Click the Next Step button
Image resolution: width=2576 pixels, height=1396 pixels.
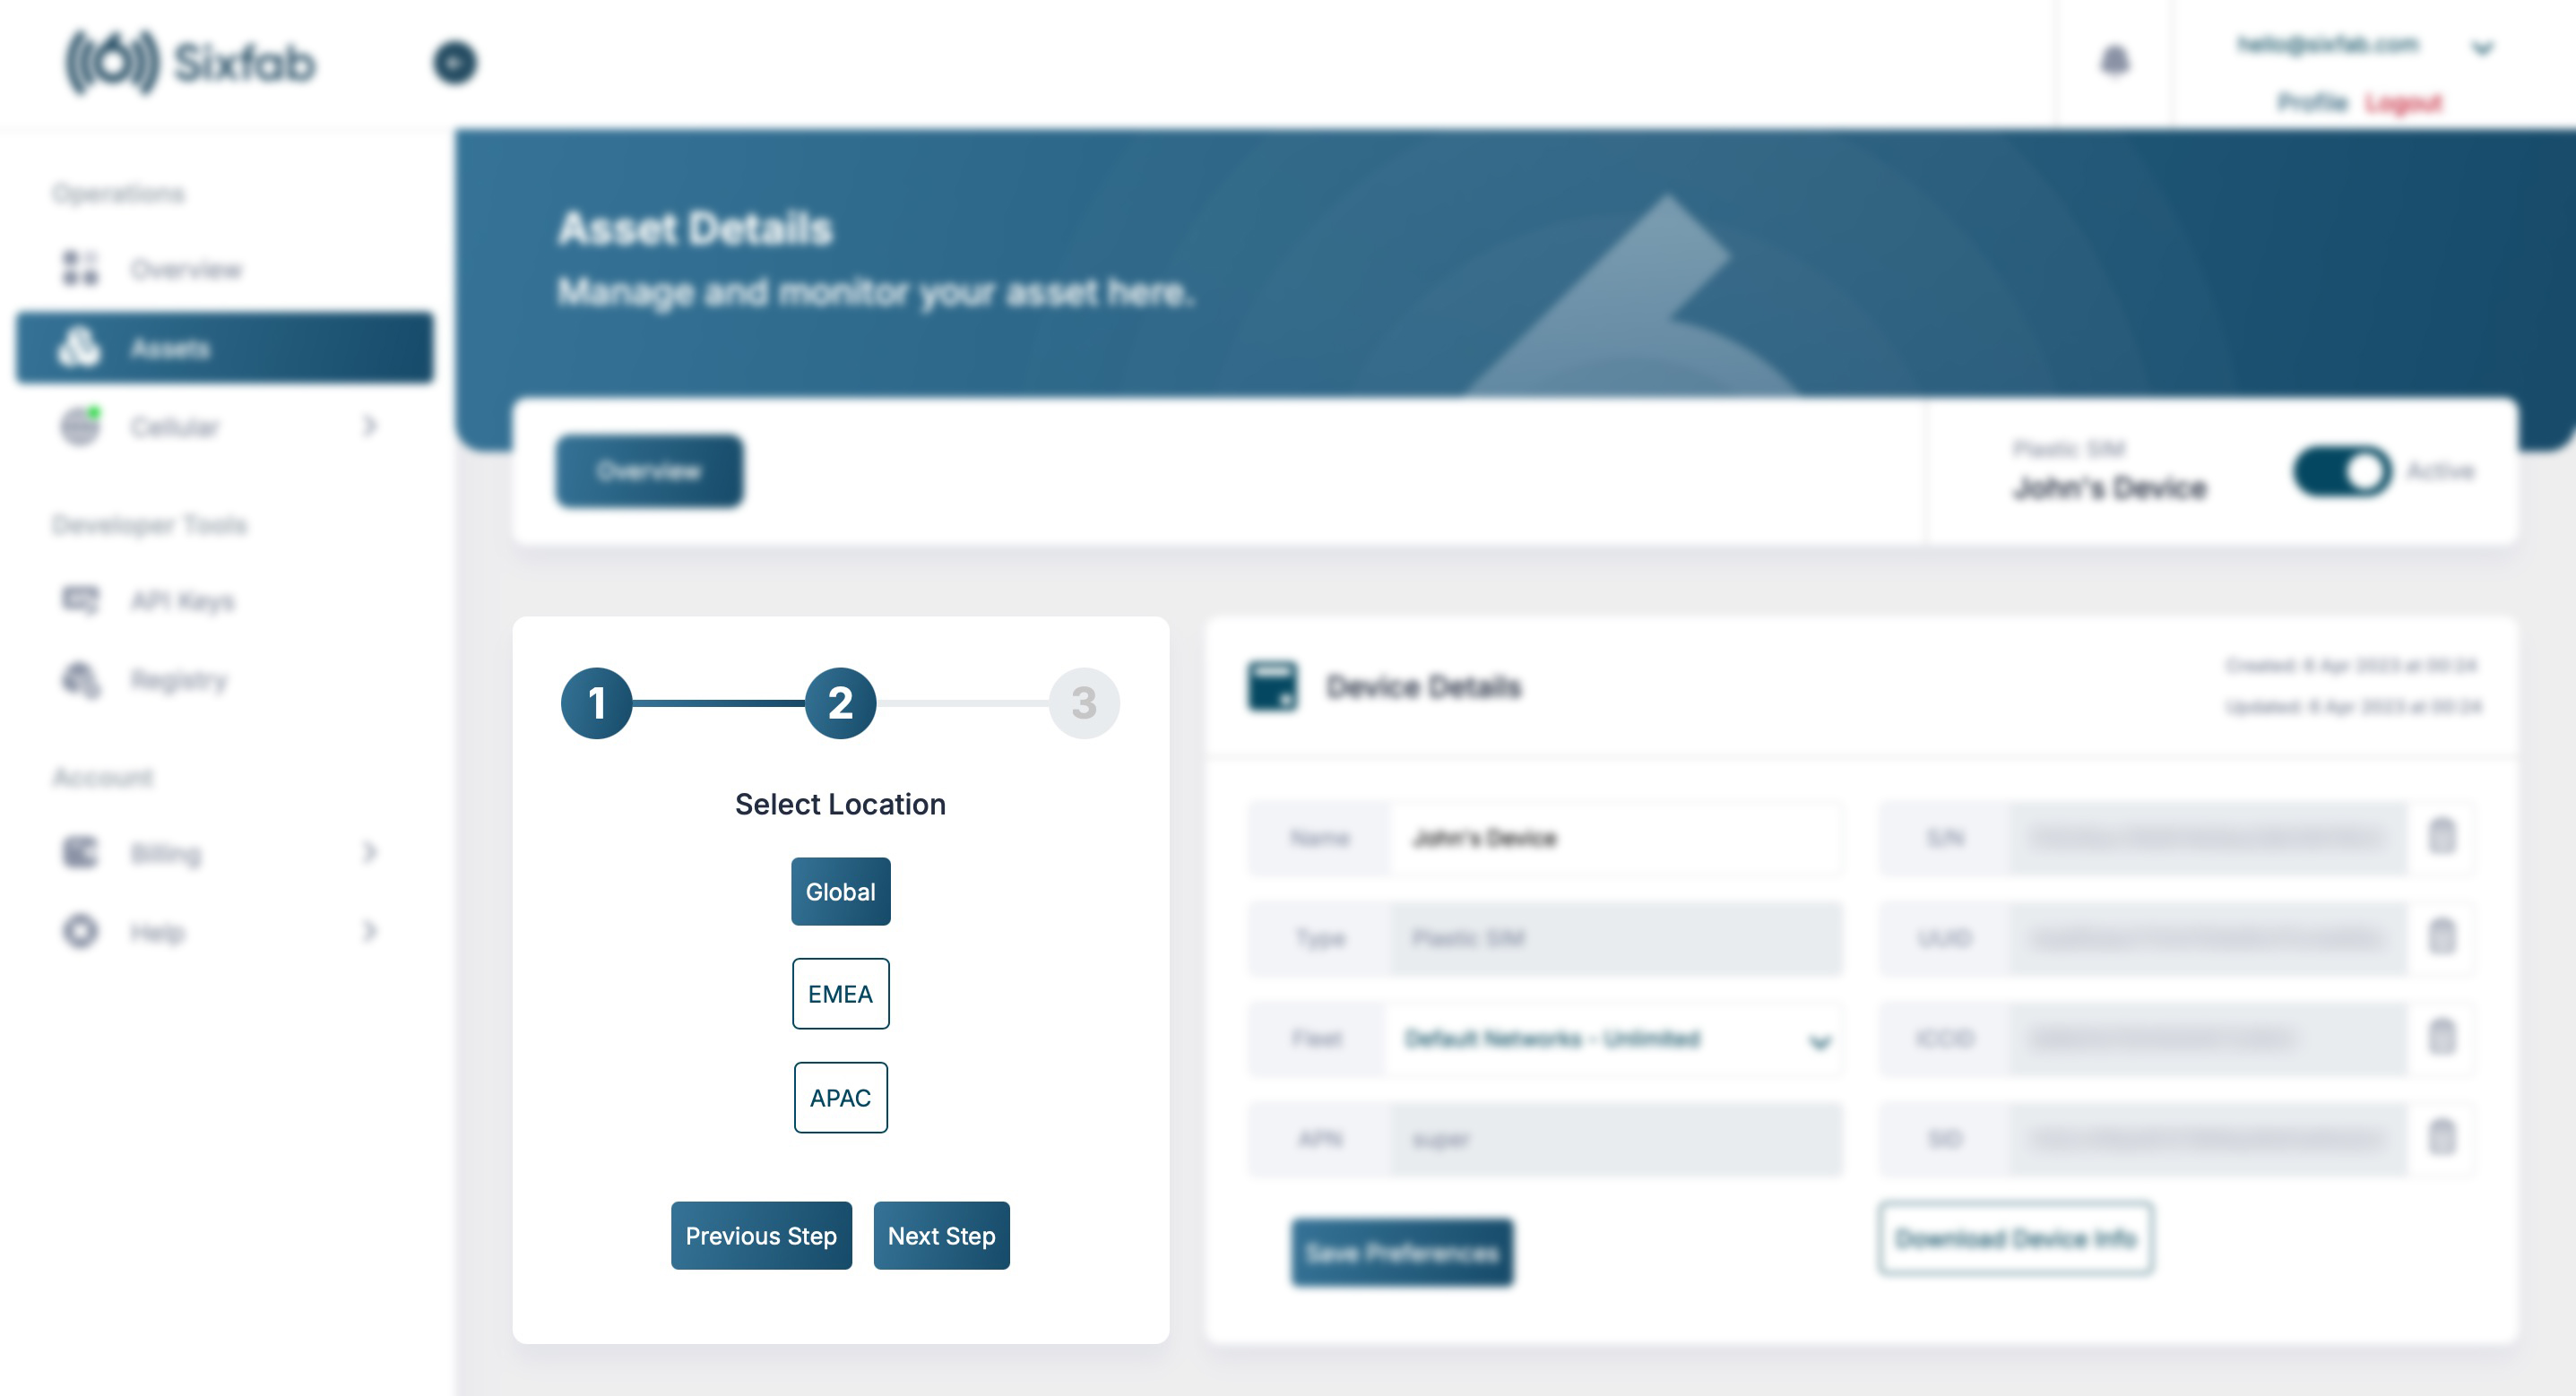click(x=940, y=1235)
